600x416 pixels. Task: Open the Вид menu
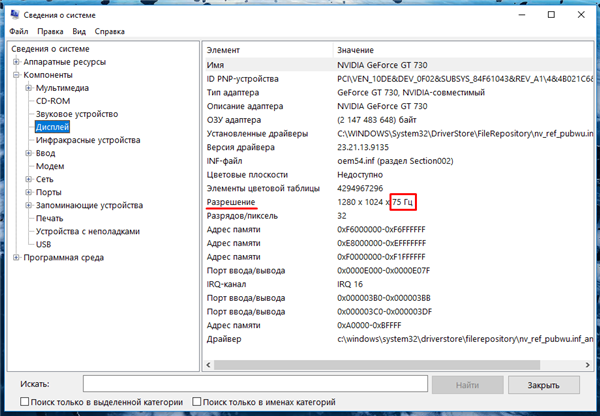coord(79,31)
